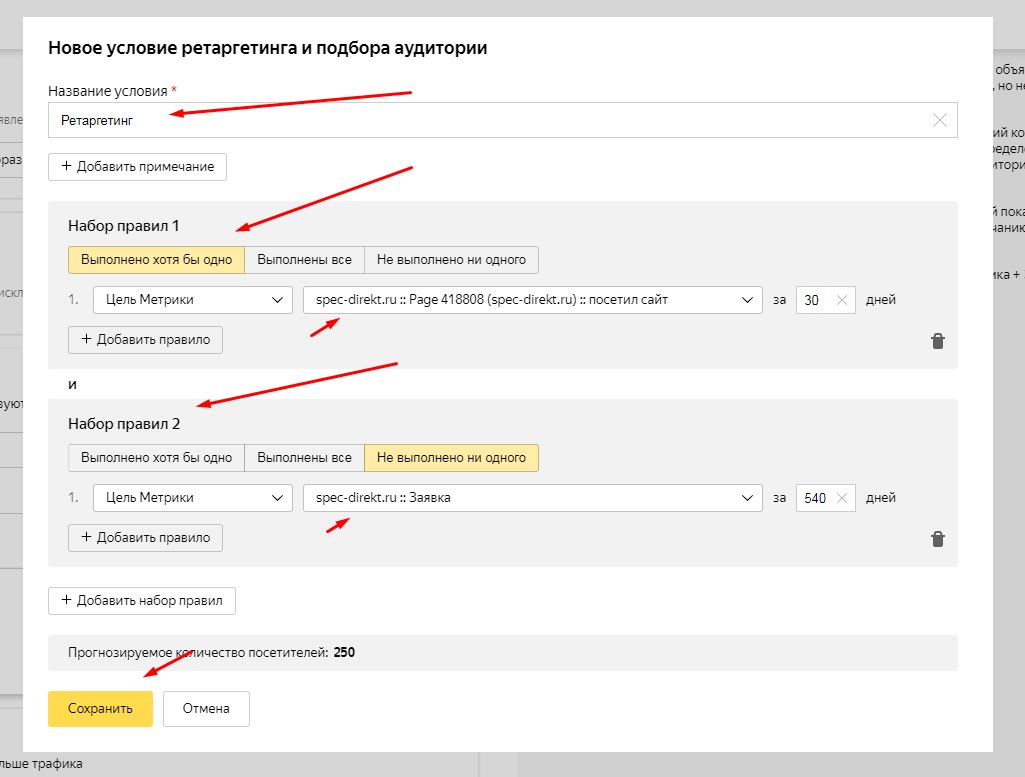Select 'Выполнены все' in rule set 2

pyautogui.click(x=304, y=458)
